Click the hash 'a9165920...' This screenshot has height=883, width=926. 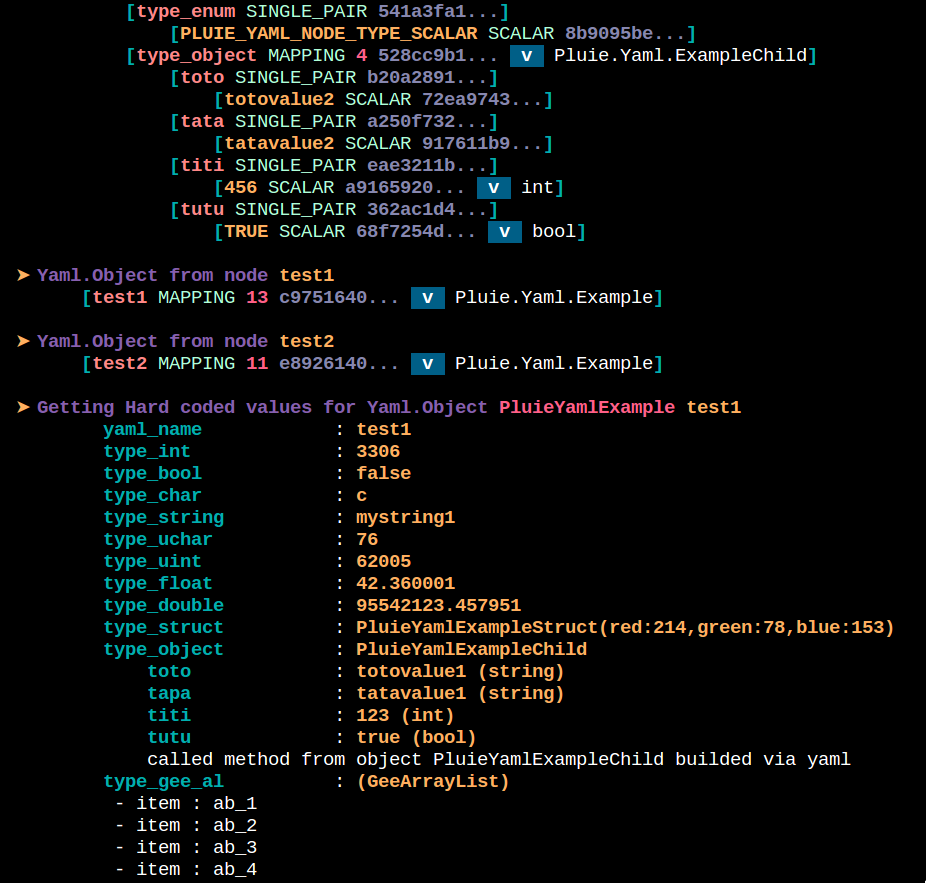click(x=405, y=188)
